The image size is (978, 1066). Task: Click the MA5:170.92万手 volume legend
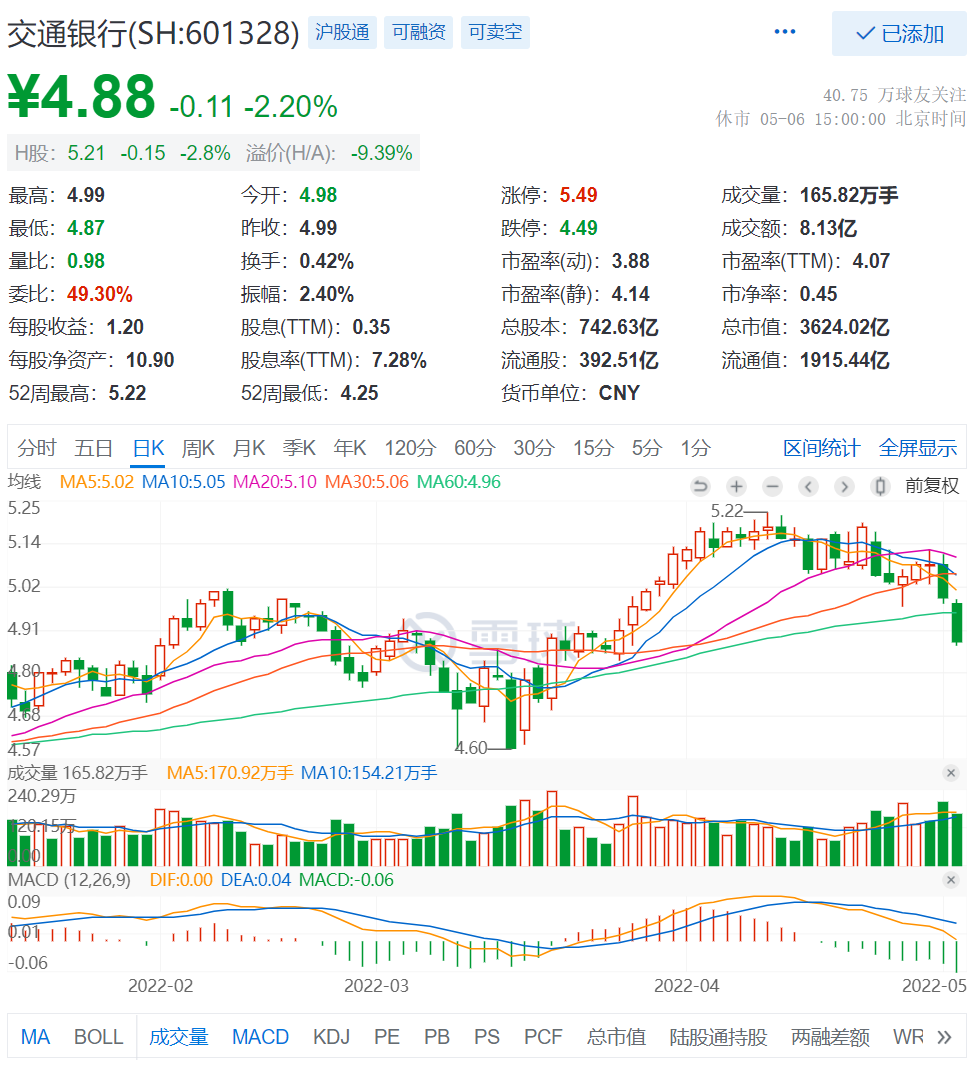point(230,773)
